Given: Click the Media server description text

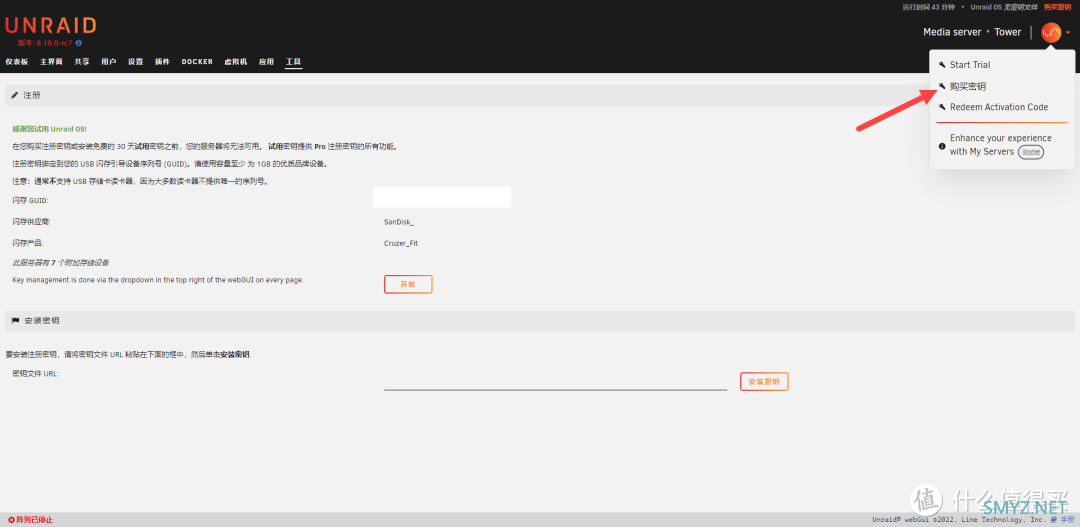Looking at the screenshot, I should pyautogui.click(x=952, y=32).
